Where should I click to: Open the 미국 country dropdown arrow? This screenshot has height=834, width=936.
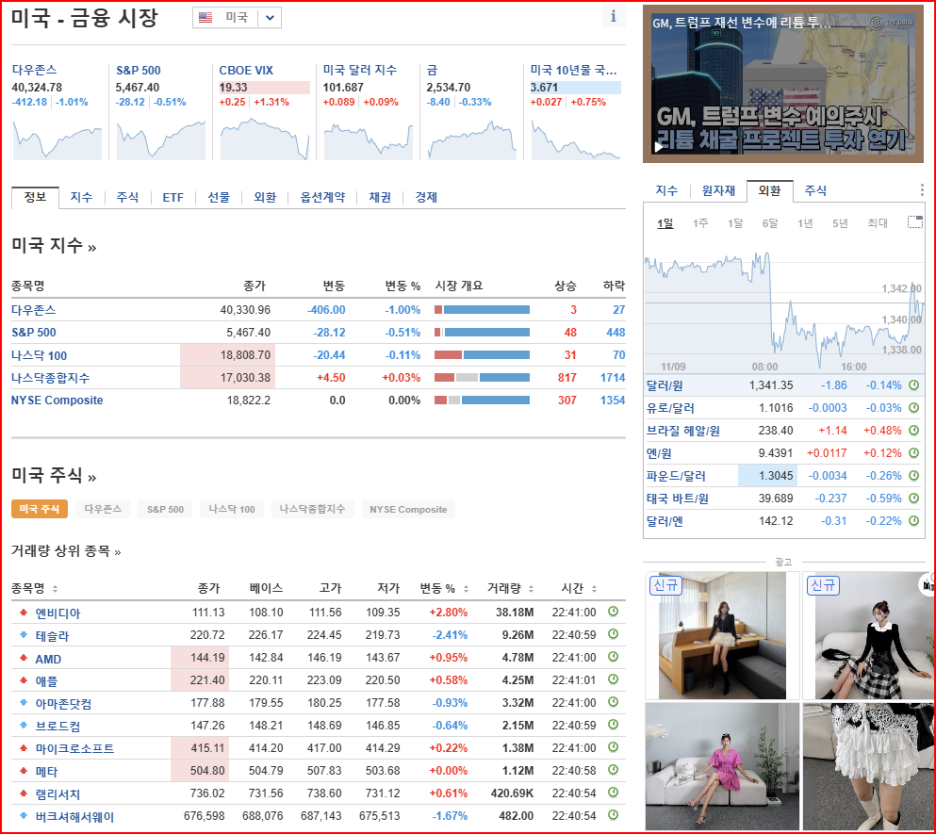(270, 17)
